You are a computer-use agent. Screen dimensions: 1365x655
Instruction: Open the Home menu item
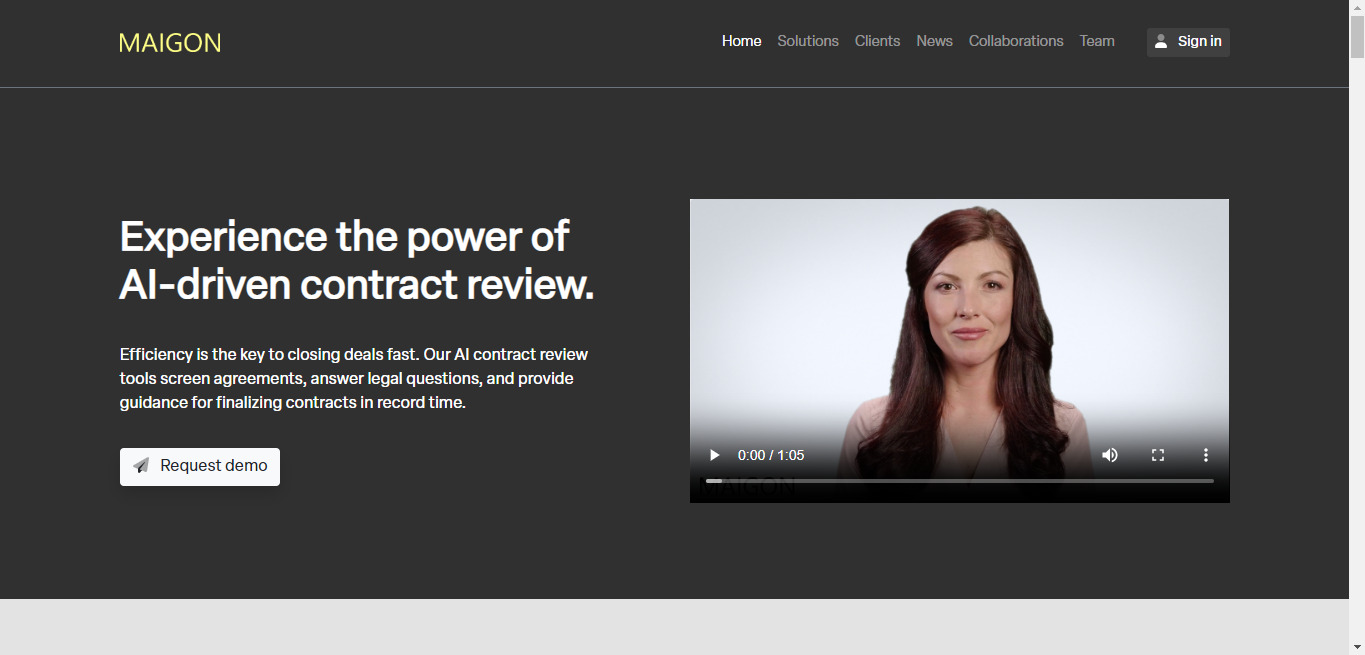pyautogui.click(x=742, y=41)
